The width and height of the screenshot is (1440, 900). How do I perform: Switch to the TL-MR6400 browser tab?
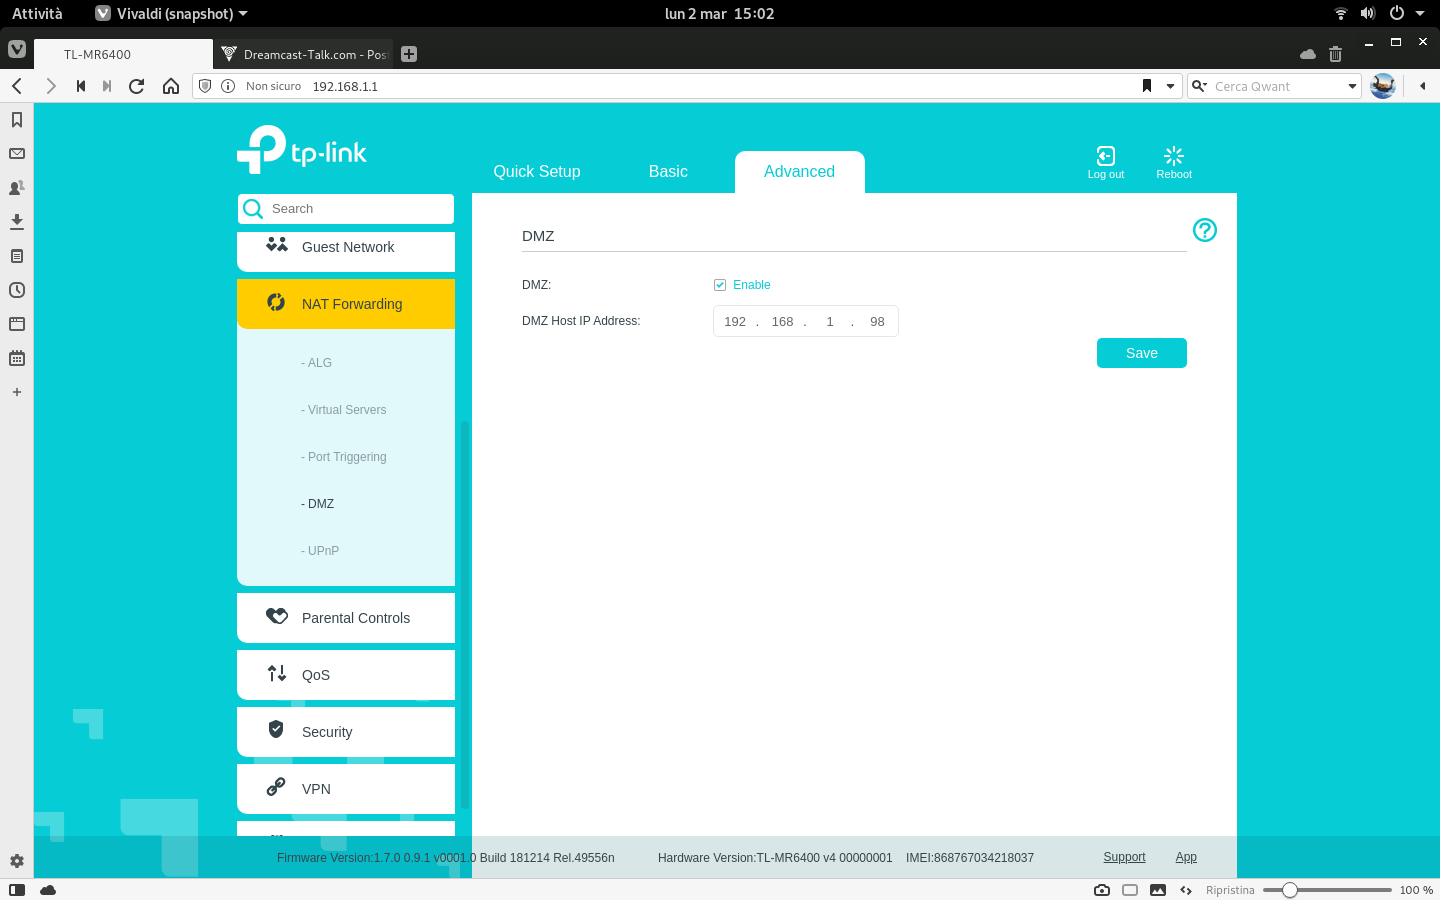coord(123,54)
